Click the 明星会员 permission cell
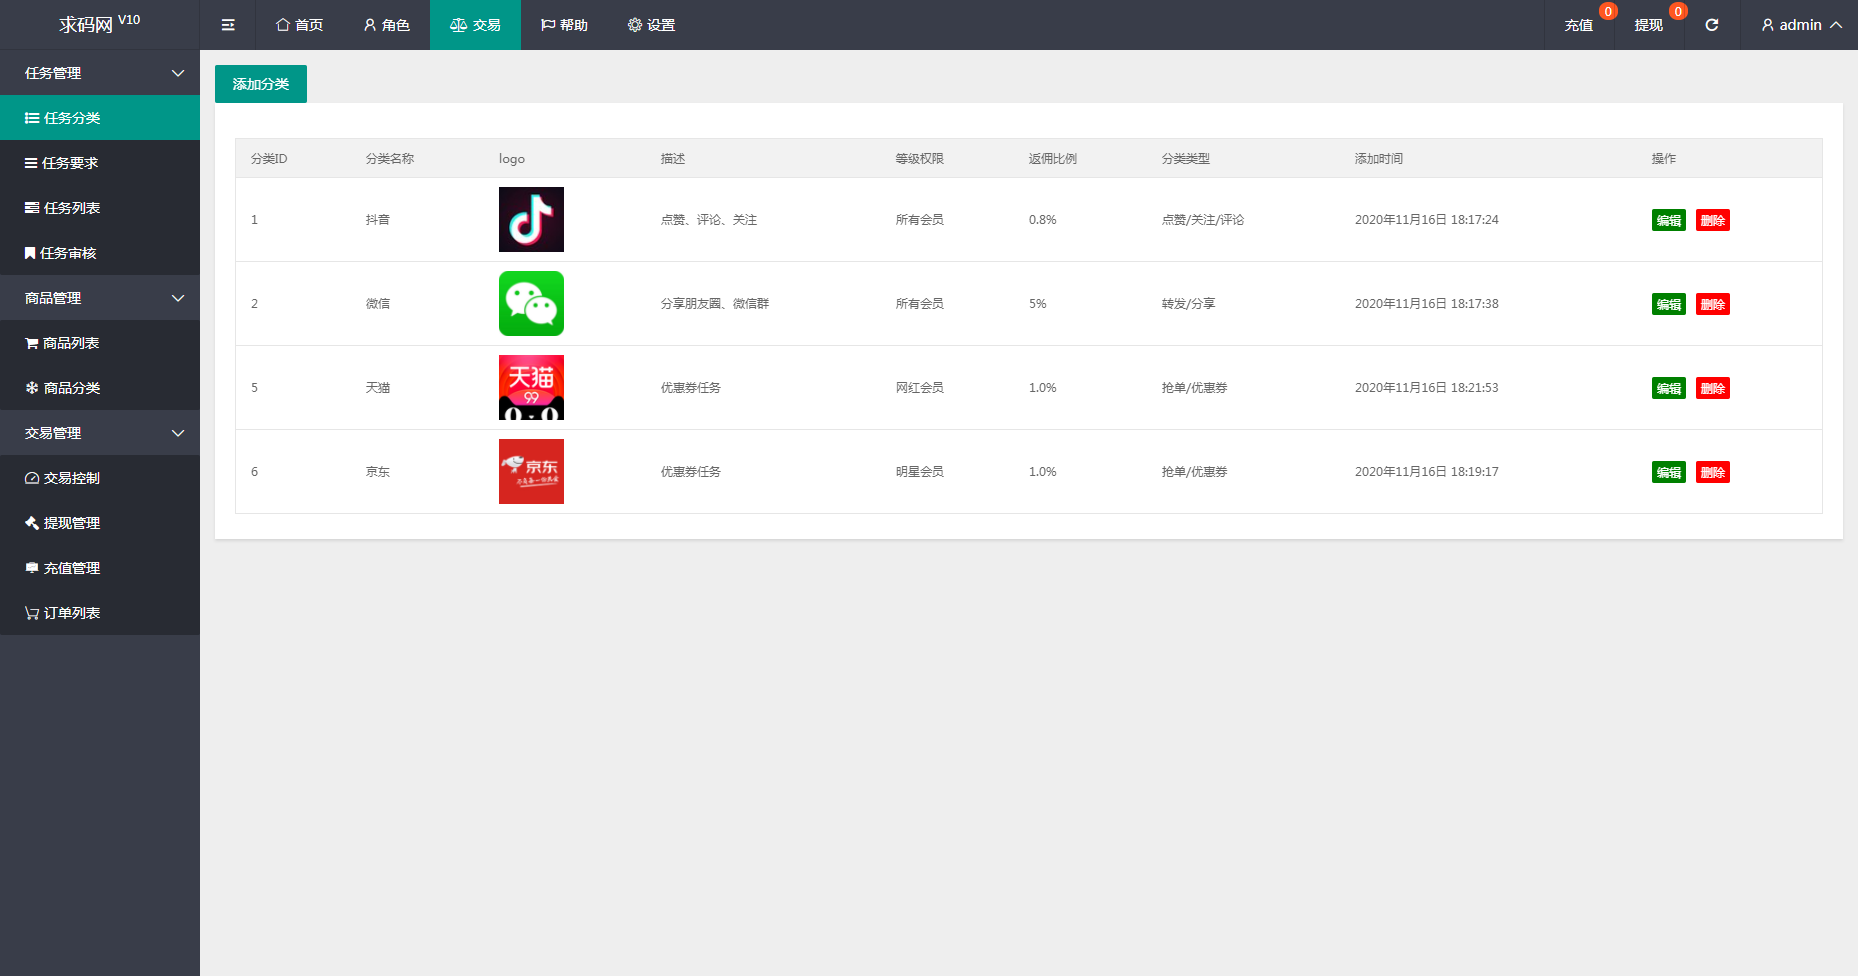 [x=920, y=472]
